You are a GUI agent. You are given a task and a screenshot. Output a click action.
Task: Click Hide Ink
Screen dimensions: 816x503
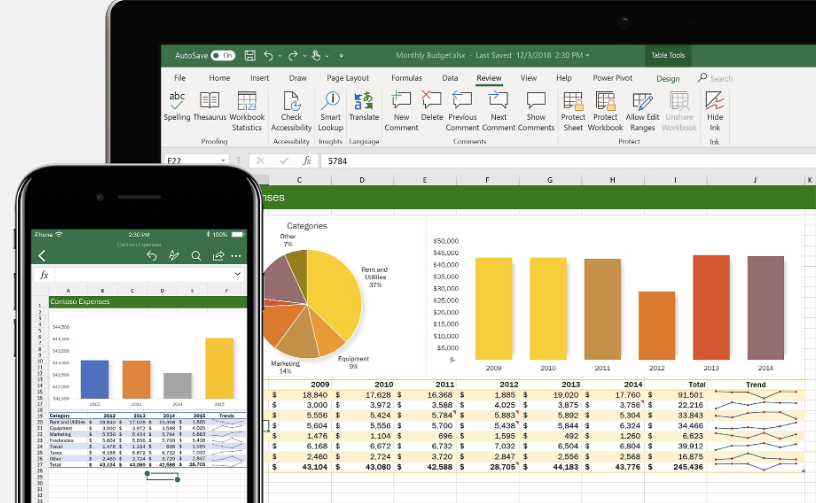tap(715, 111)
